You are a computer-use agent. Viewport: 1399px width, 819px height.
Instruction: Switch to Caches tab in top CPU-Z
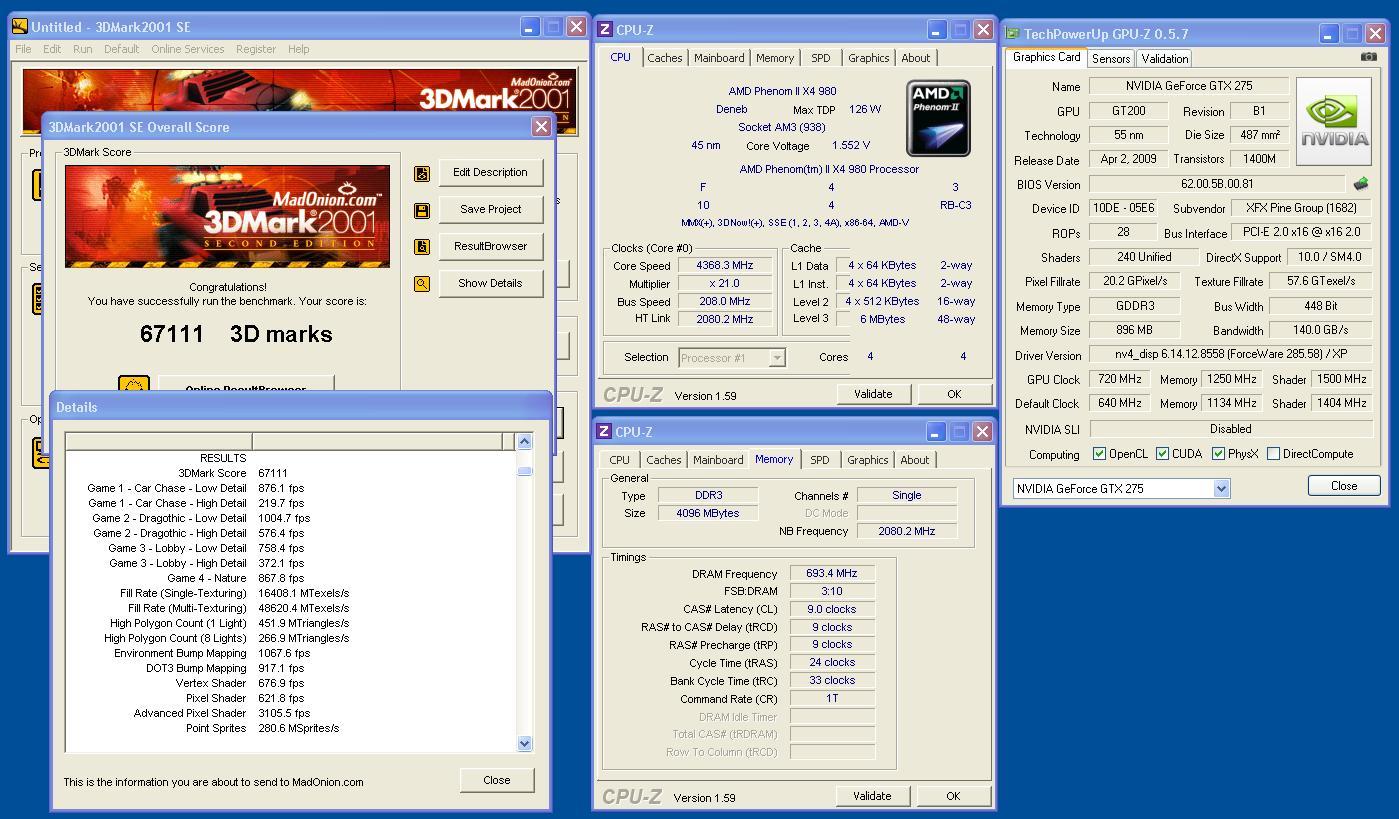pyautogui.click(x=665, y=58)
